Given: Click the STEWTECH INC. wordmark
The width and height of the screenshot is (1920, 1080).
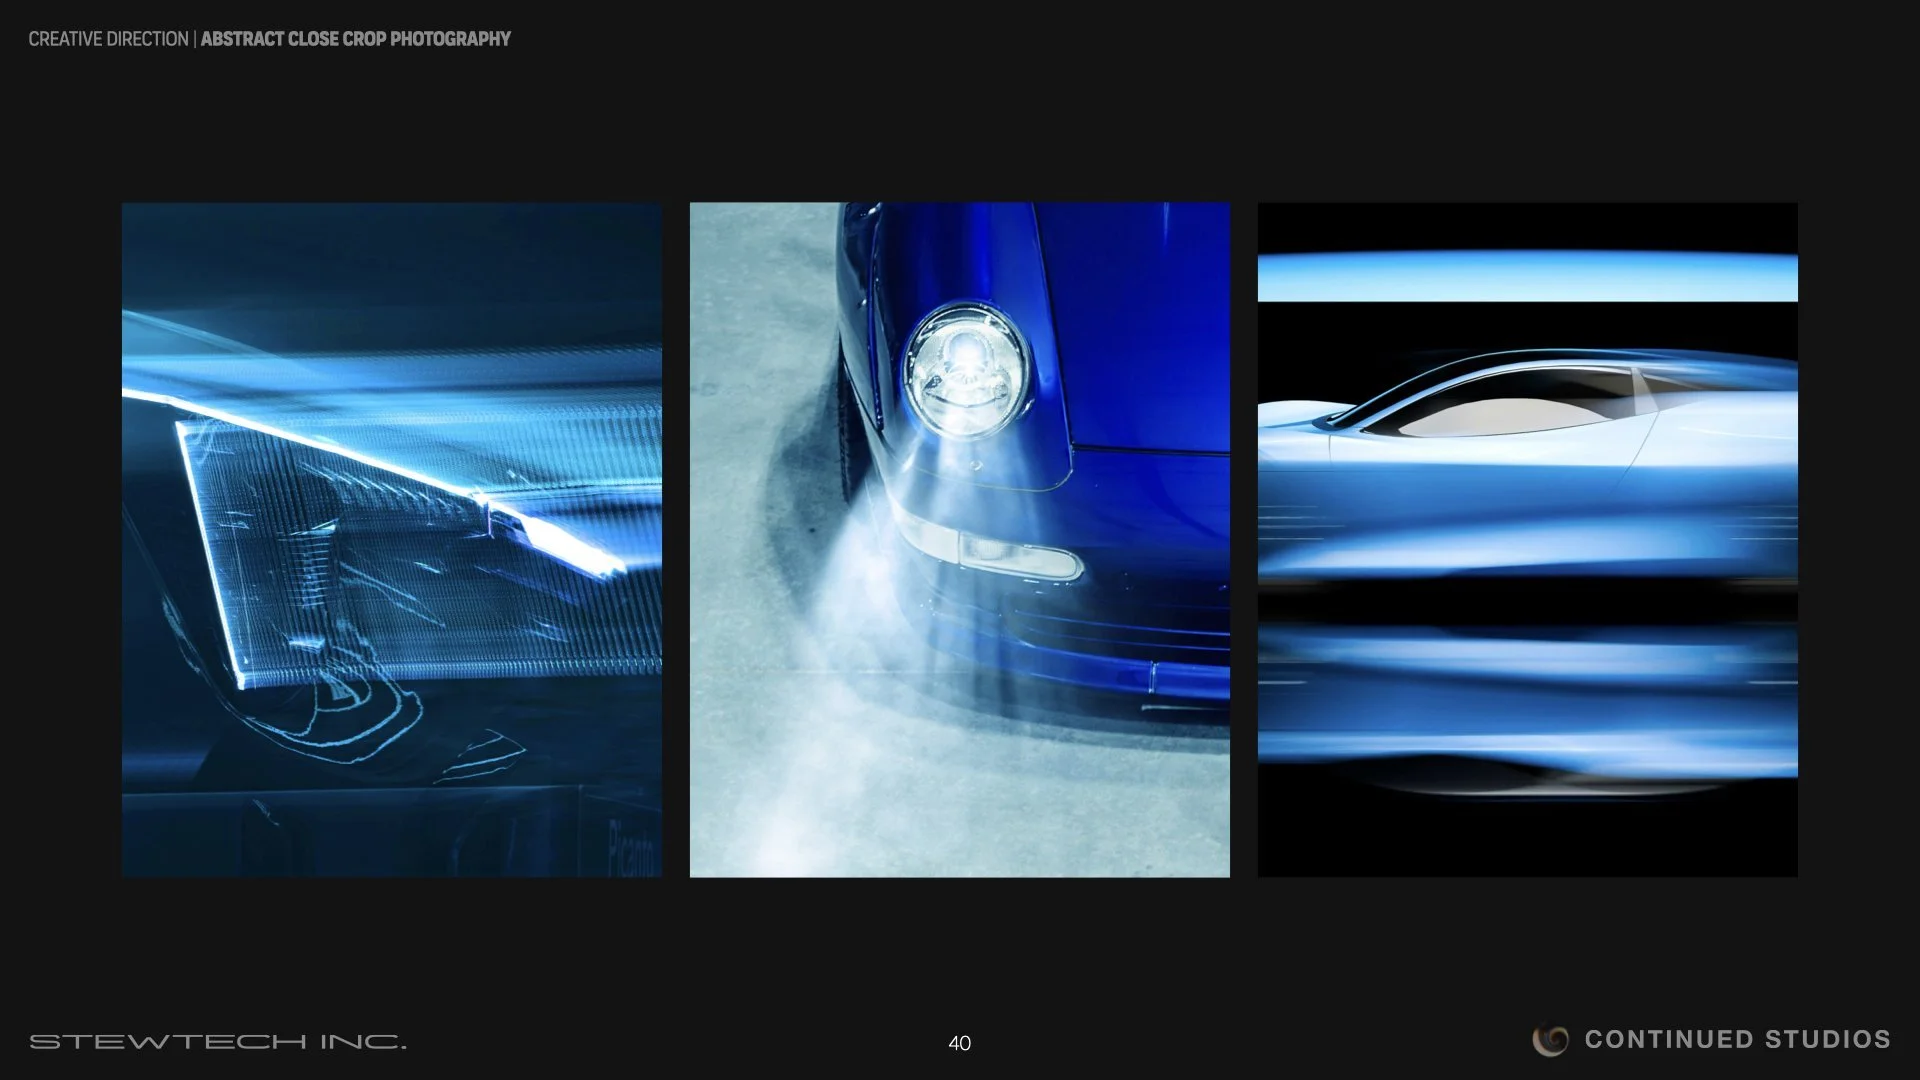Looking at the screenshot, I should coord(217,1042).
